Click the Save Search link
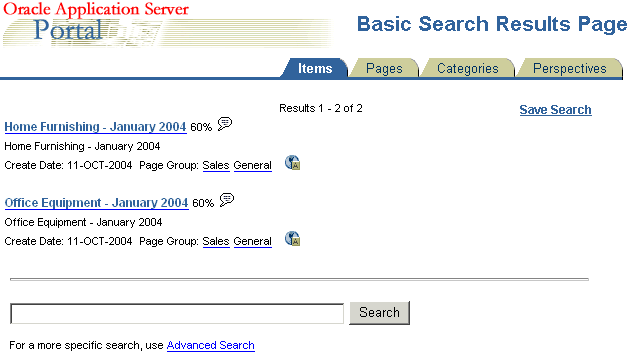Viewport: 631px width, 363px height. [555, 109]
